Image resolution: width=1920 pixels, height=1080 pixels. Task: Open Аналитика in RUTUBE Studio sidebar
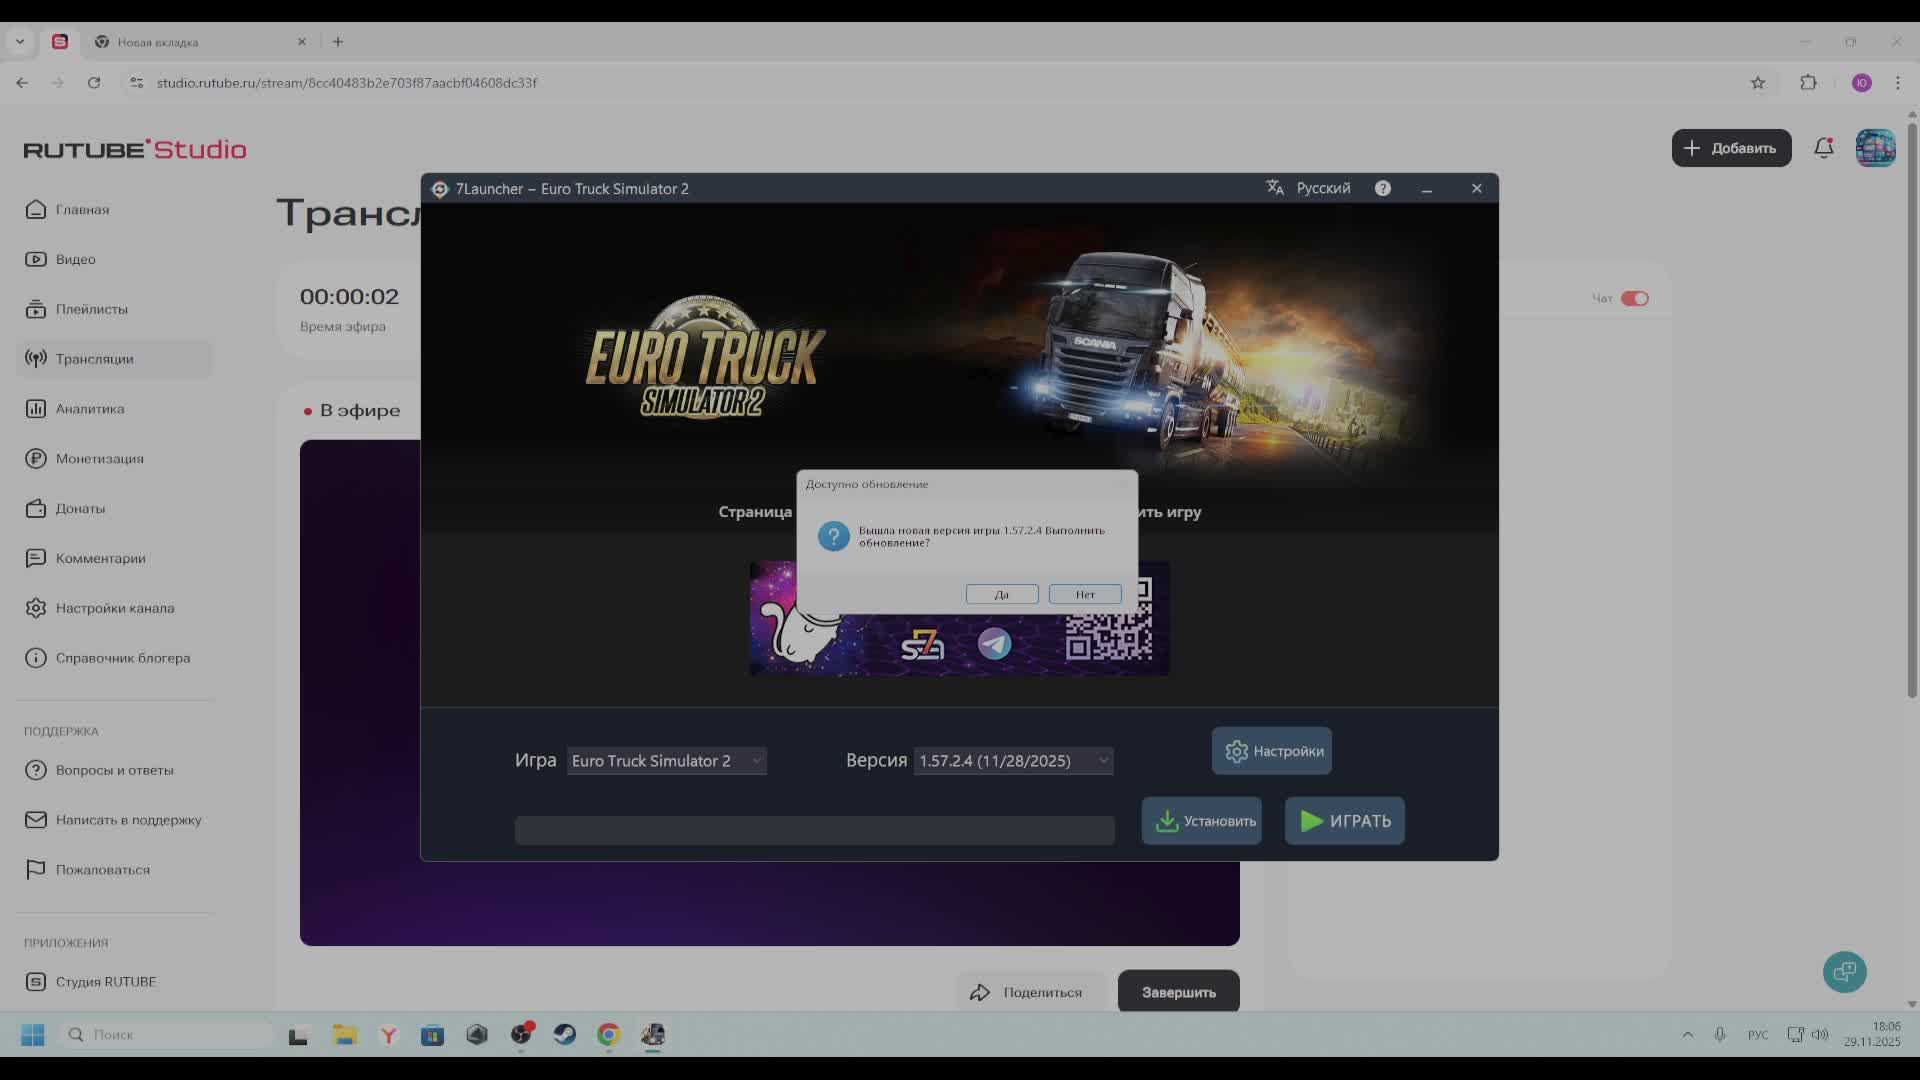point(90,408)
